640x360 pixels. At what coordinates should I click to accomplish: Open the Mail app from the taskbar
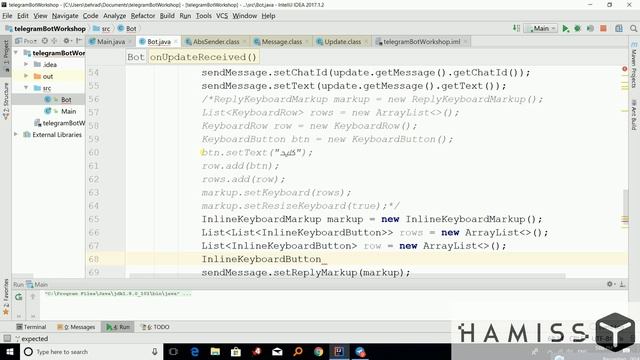tap(277, 351)
